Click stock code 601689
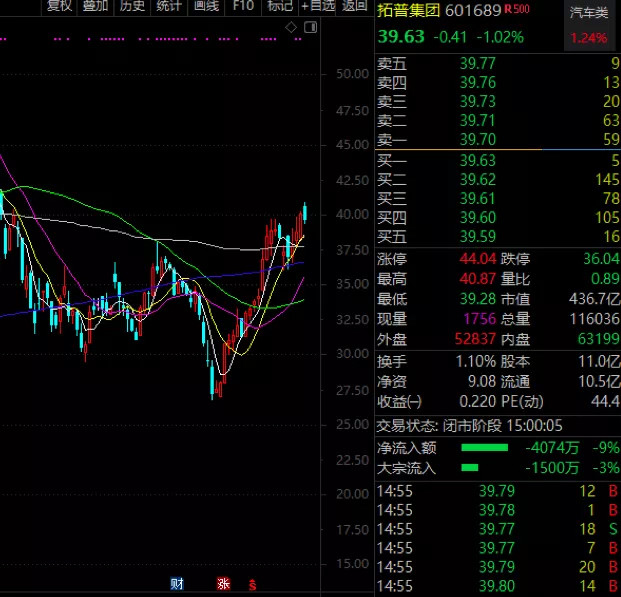The width and height of the screenshot is (621, 597). click(x=473, y=11)
